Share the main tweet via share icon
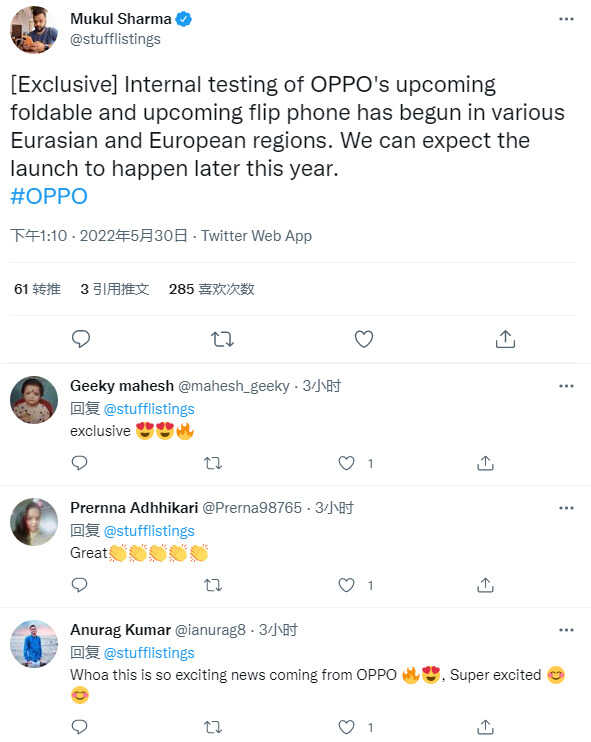The width and height of the screenshot is (591, 742). (x=505, y=339)
